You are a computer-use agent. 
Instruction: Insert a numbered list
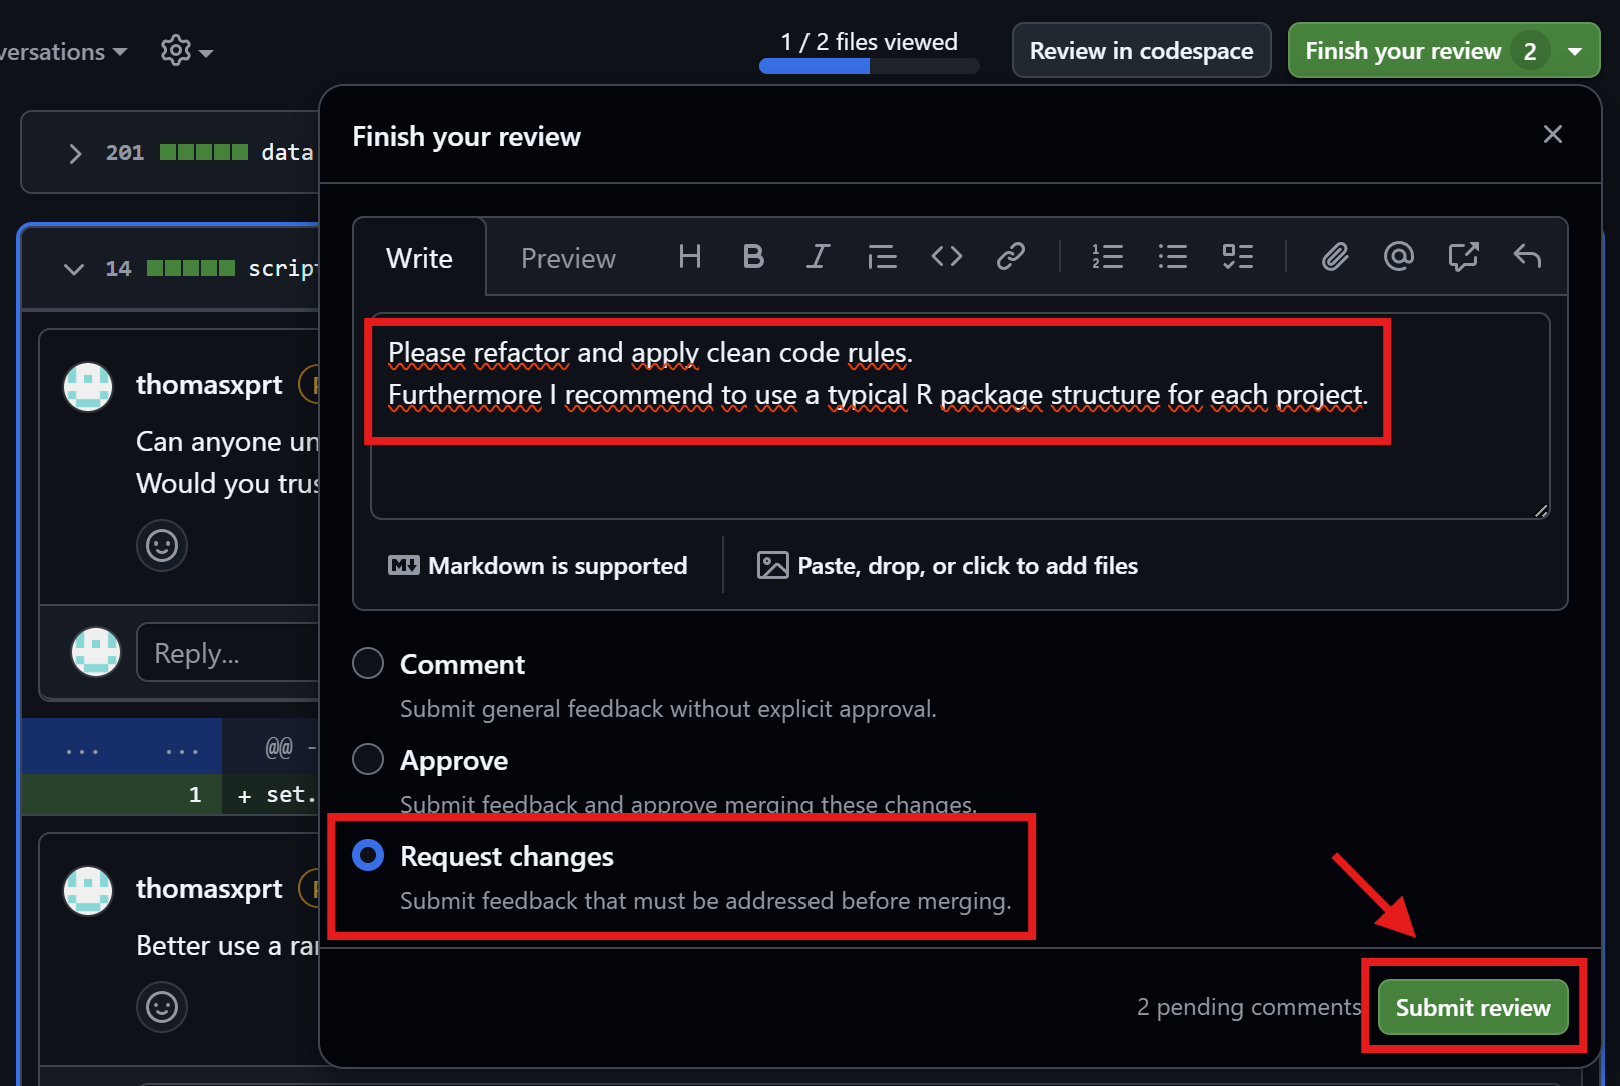pyautogui.click(x=1107, y=257)
